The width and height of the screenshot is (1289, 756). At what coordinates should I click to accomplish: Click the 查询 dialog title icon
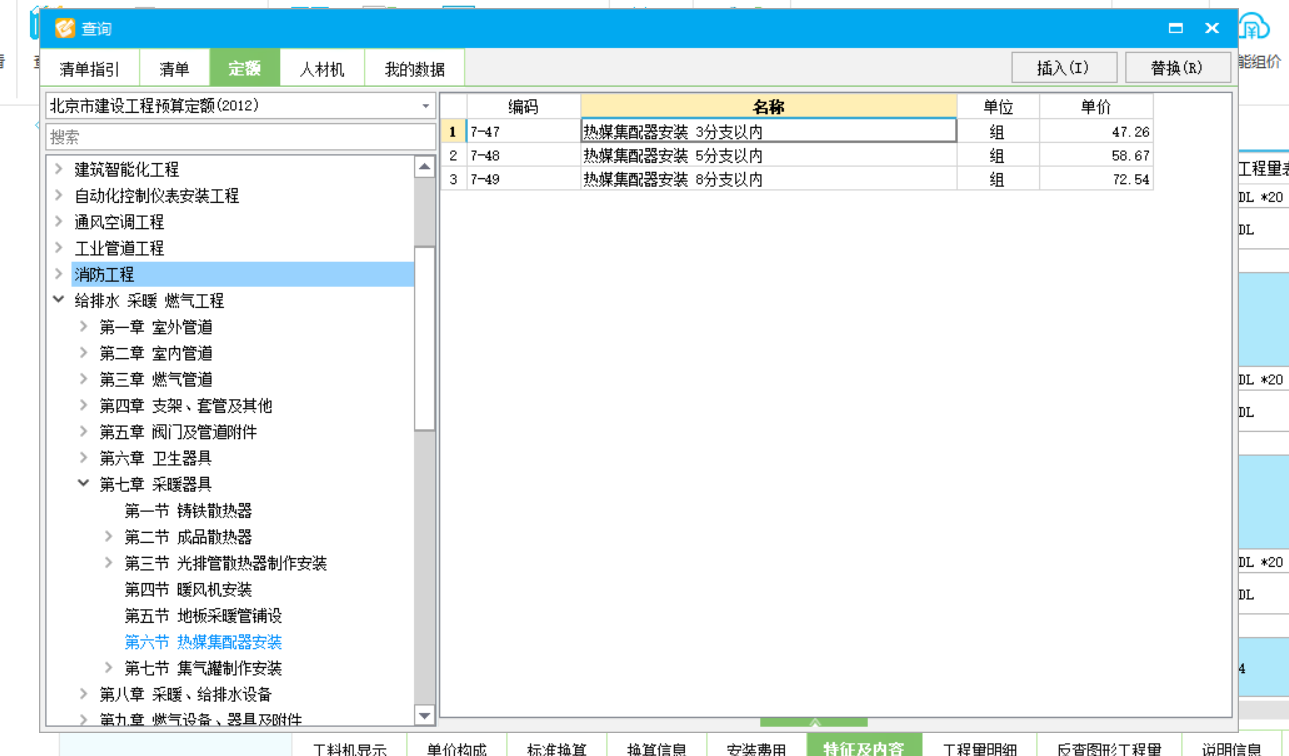(x=65, y=28)
